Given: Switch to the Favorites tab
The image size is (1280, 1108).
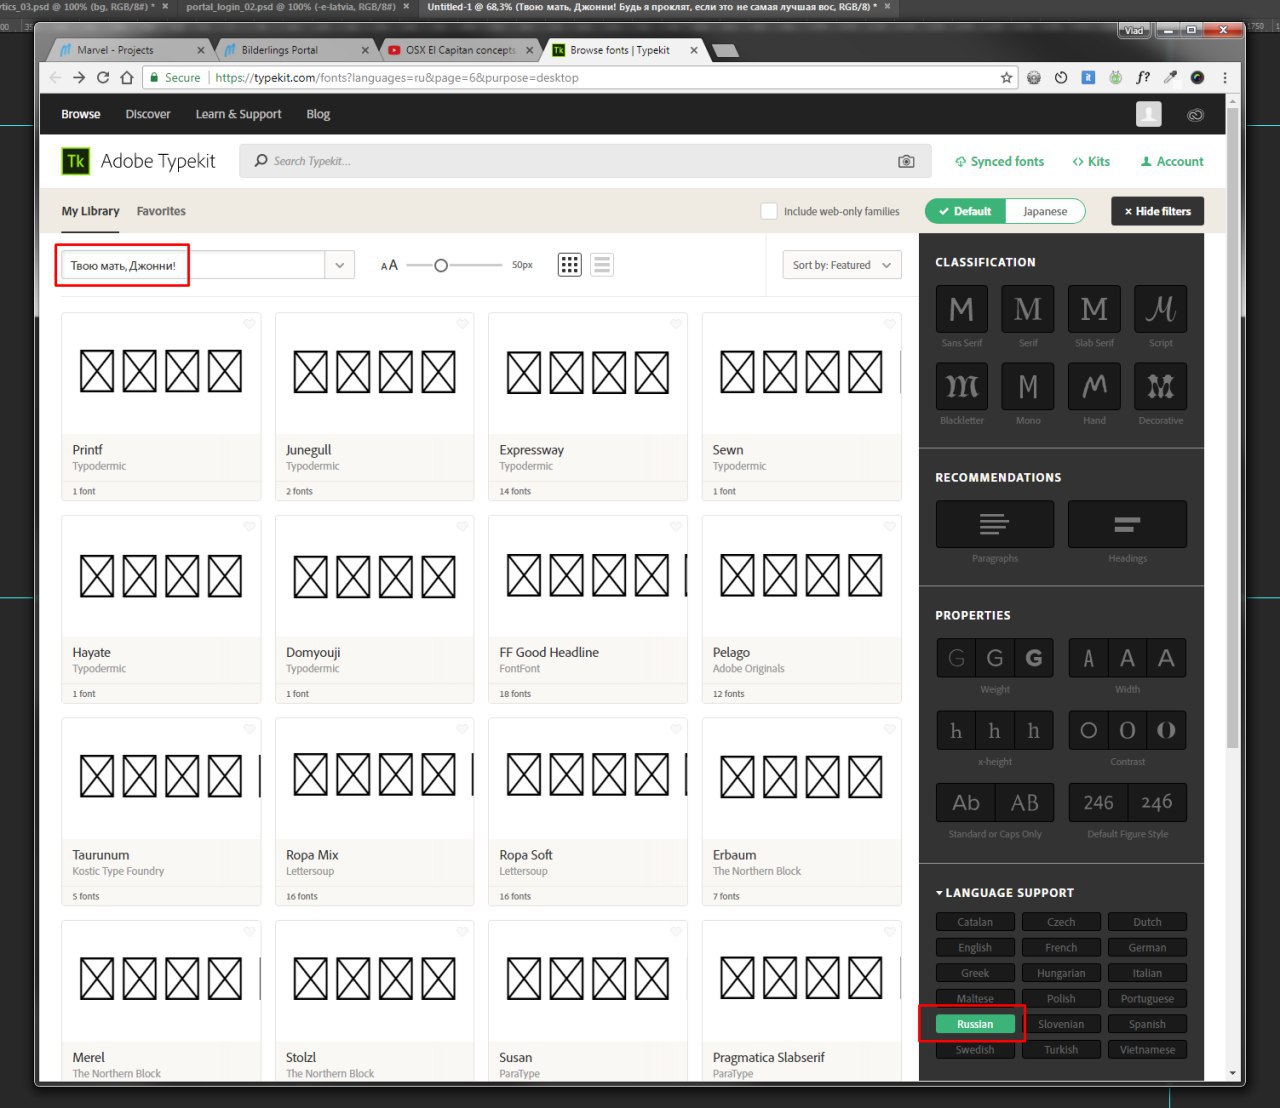Looking at the screenshot, I should 161,211.
